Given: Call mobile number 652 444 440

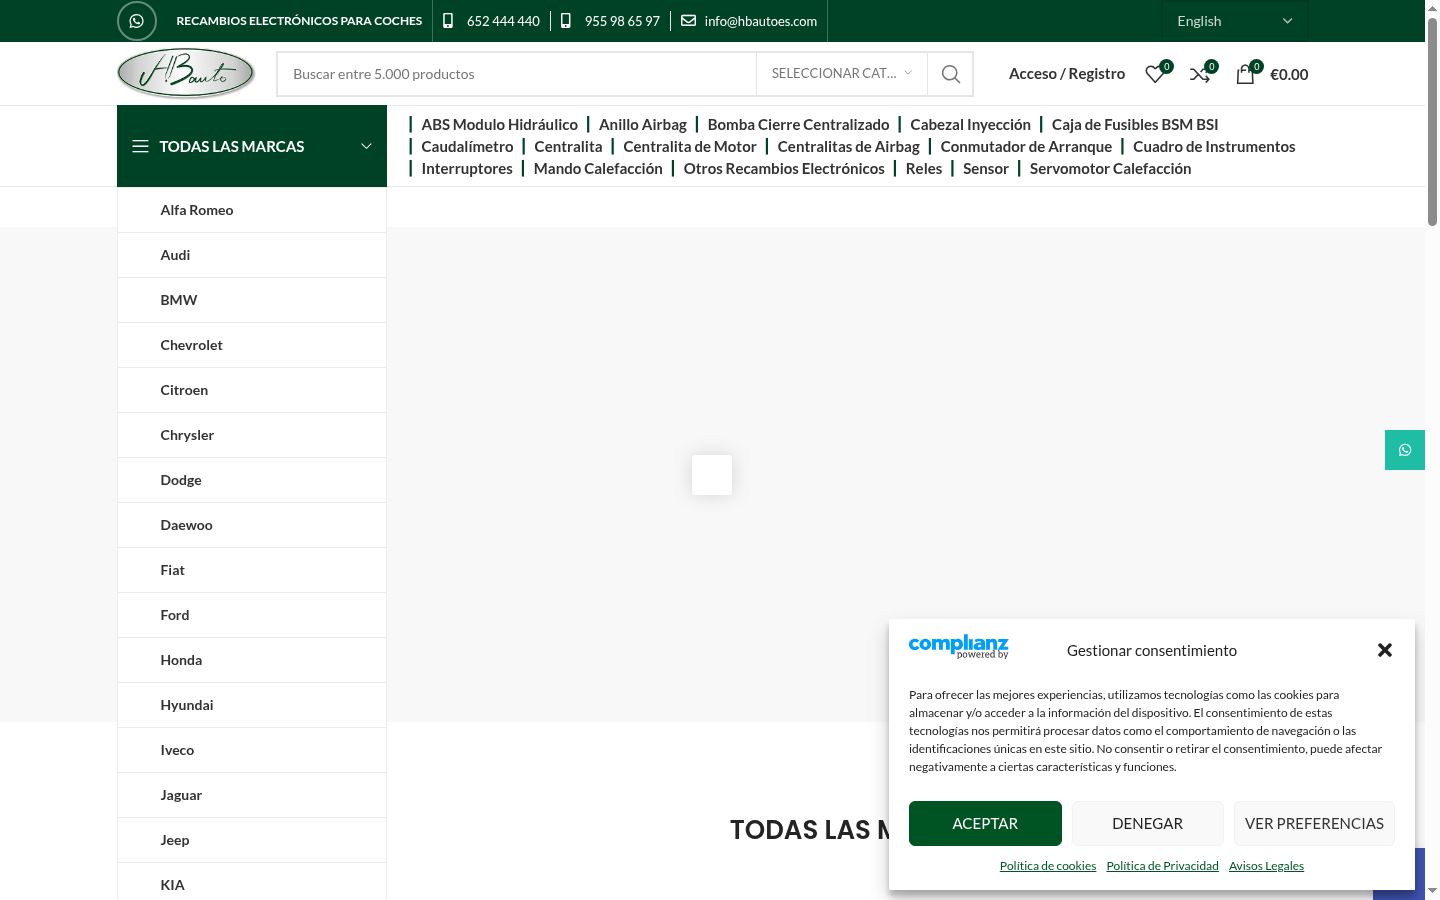Looking at the screenshot, I should click(503, 21).
